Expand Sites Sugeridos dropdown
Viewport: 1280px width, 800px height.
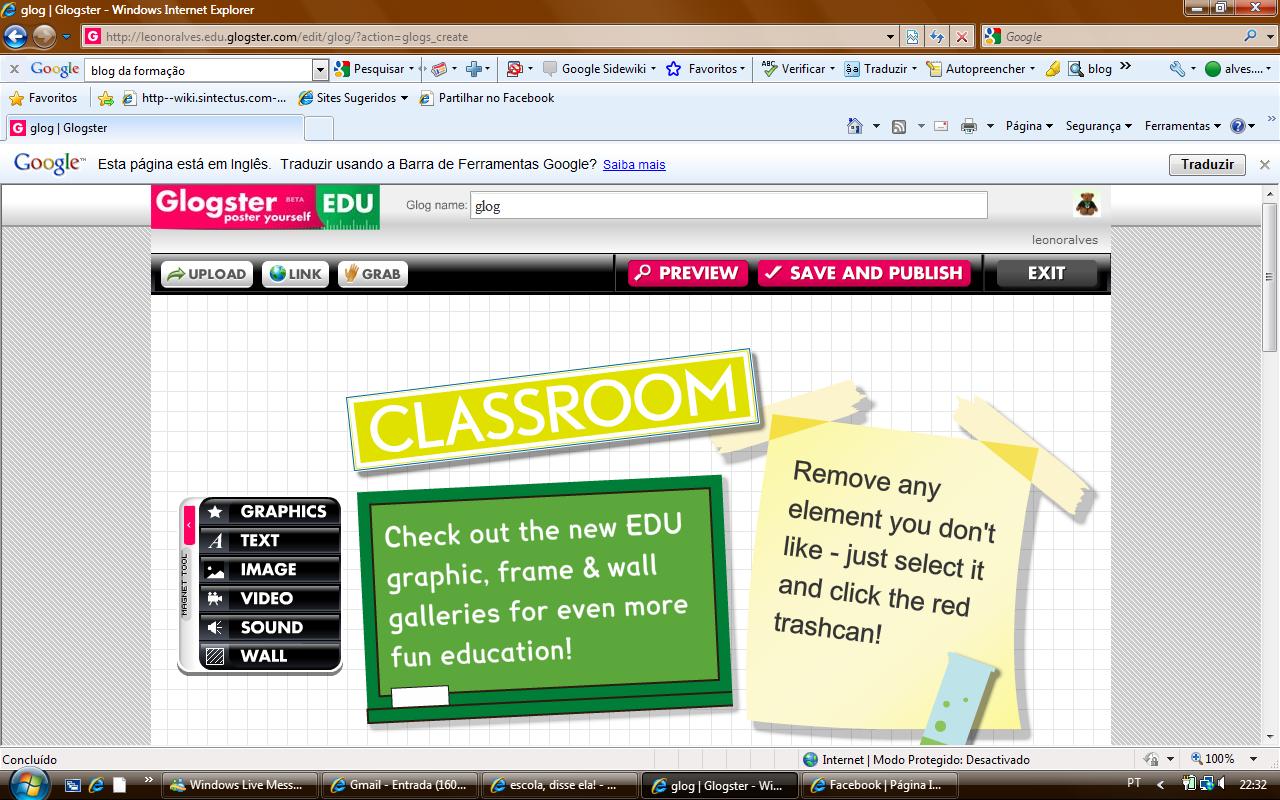[404, 98]
